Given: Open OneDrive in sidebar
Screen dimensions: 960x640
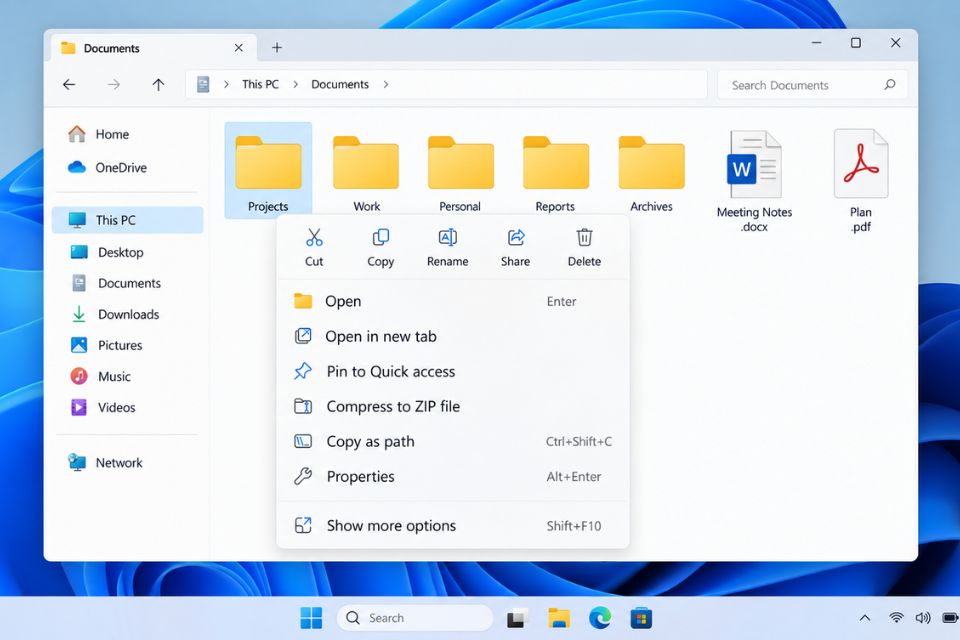Looking at the screenshot, I should pos(127,167).
